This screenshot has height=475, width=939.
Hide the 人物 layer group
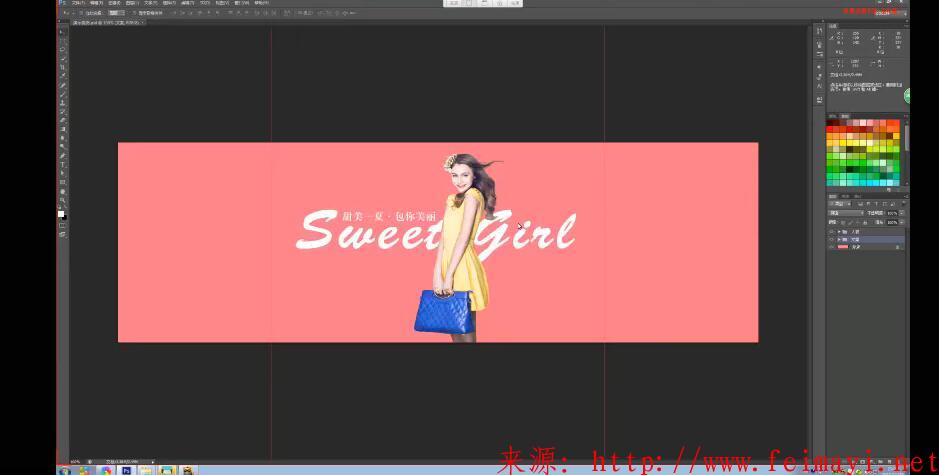tap(830, 231)
